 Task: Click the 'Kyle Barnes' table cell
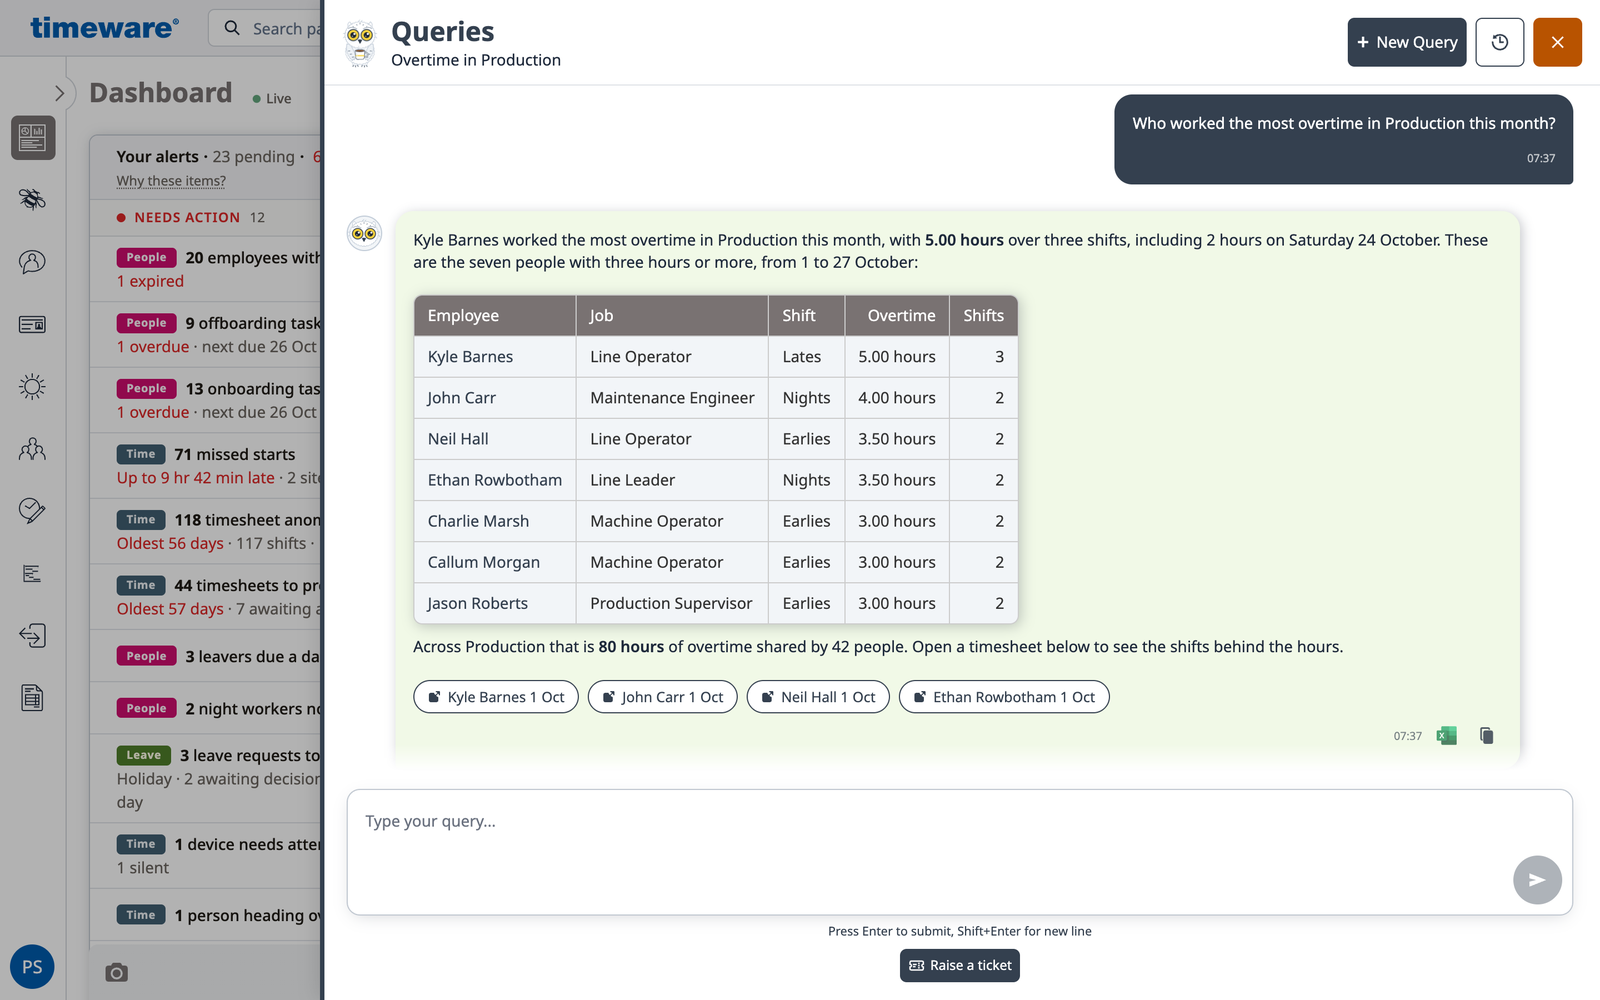pos(495,357)
